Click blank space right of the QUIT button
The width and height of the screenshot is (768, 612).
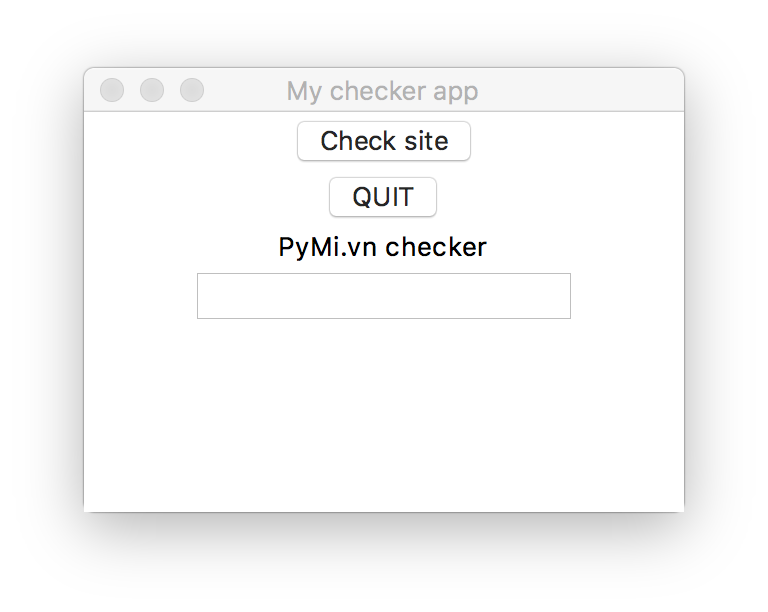pyautogui.click(x=560, y=197)
